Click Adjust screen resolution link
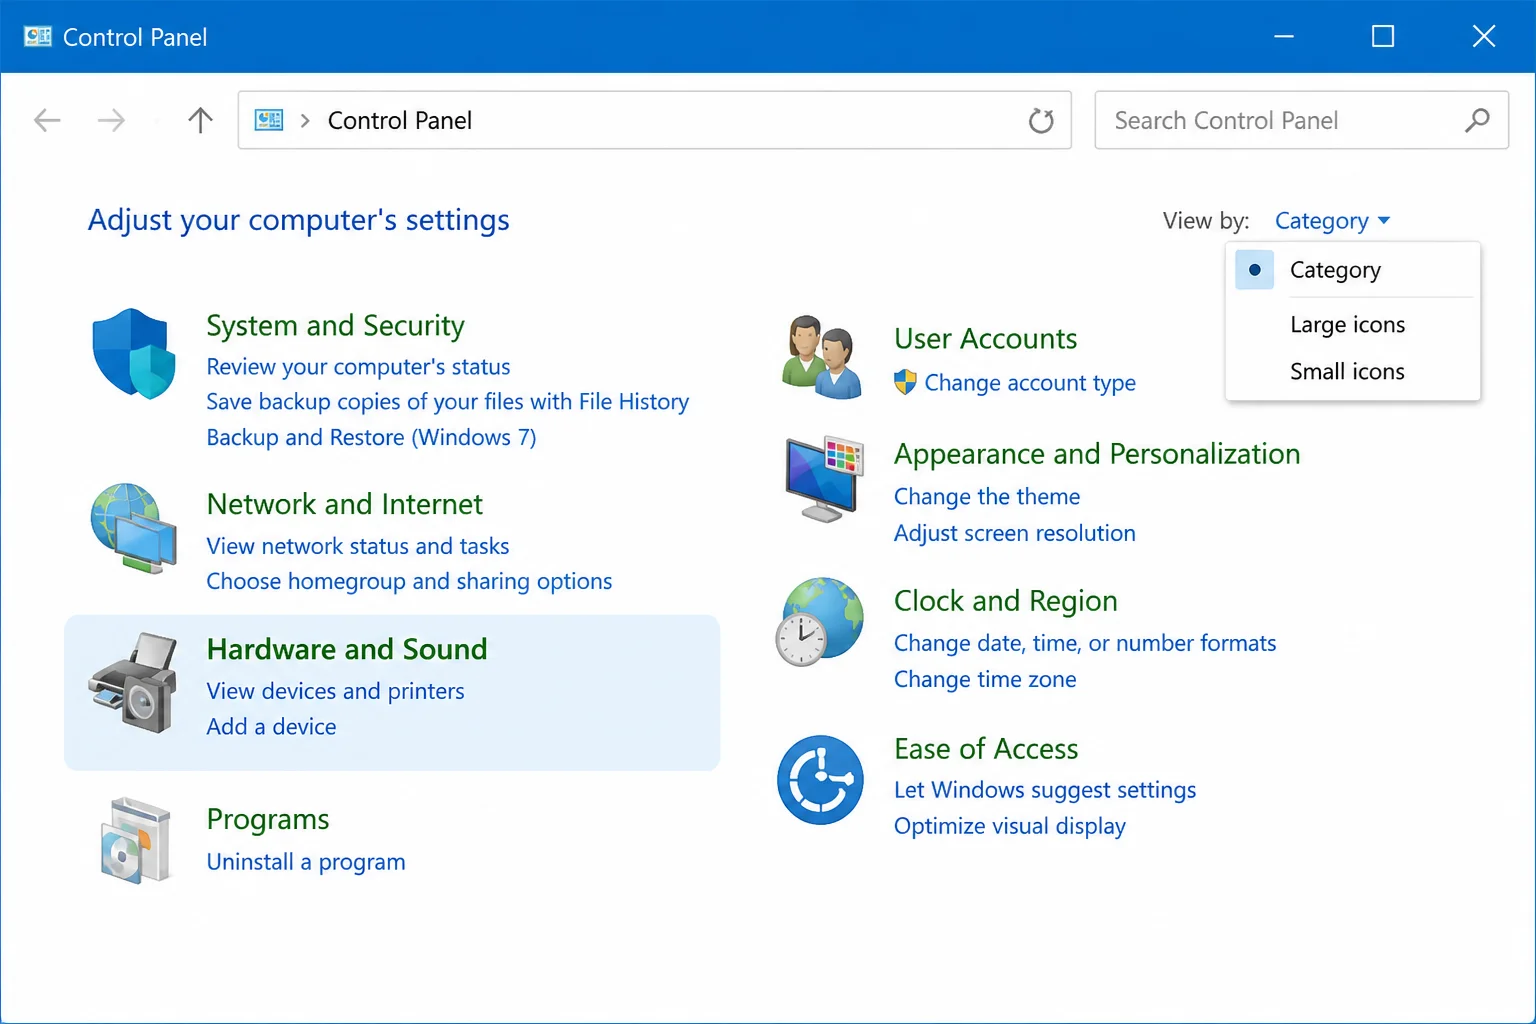The height and width of the screenshot is (1024, 1536). pos(1014,533)
